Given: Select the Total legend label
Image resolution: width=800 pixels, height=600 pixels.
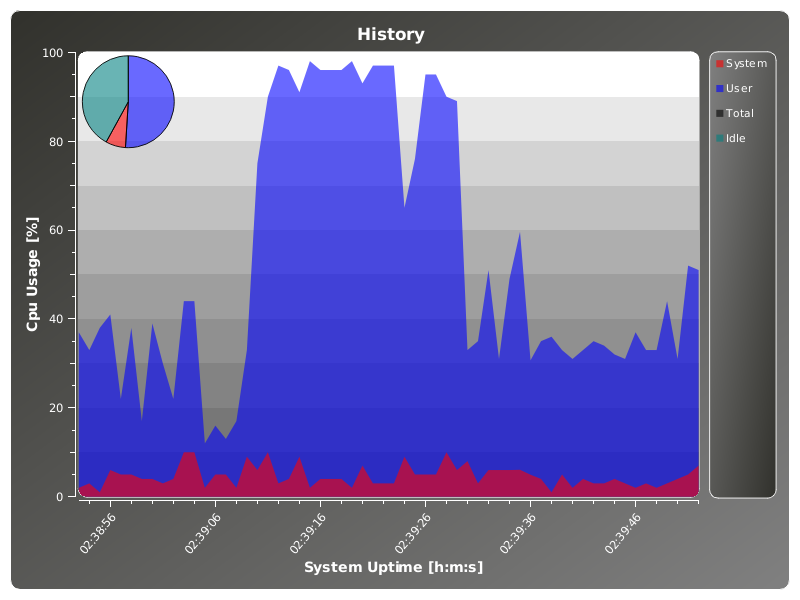Looking at the screenshot, I should click(x=740, y=114).
